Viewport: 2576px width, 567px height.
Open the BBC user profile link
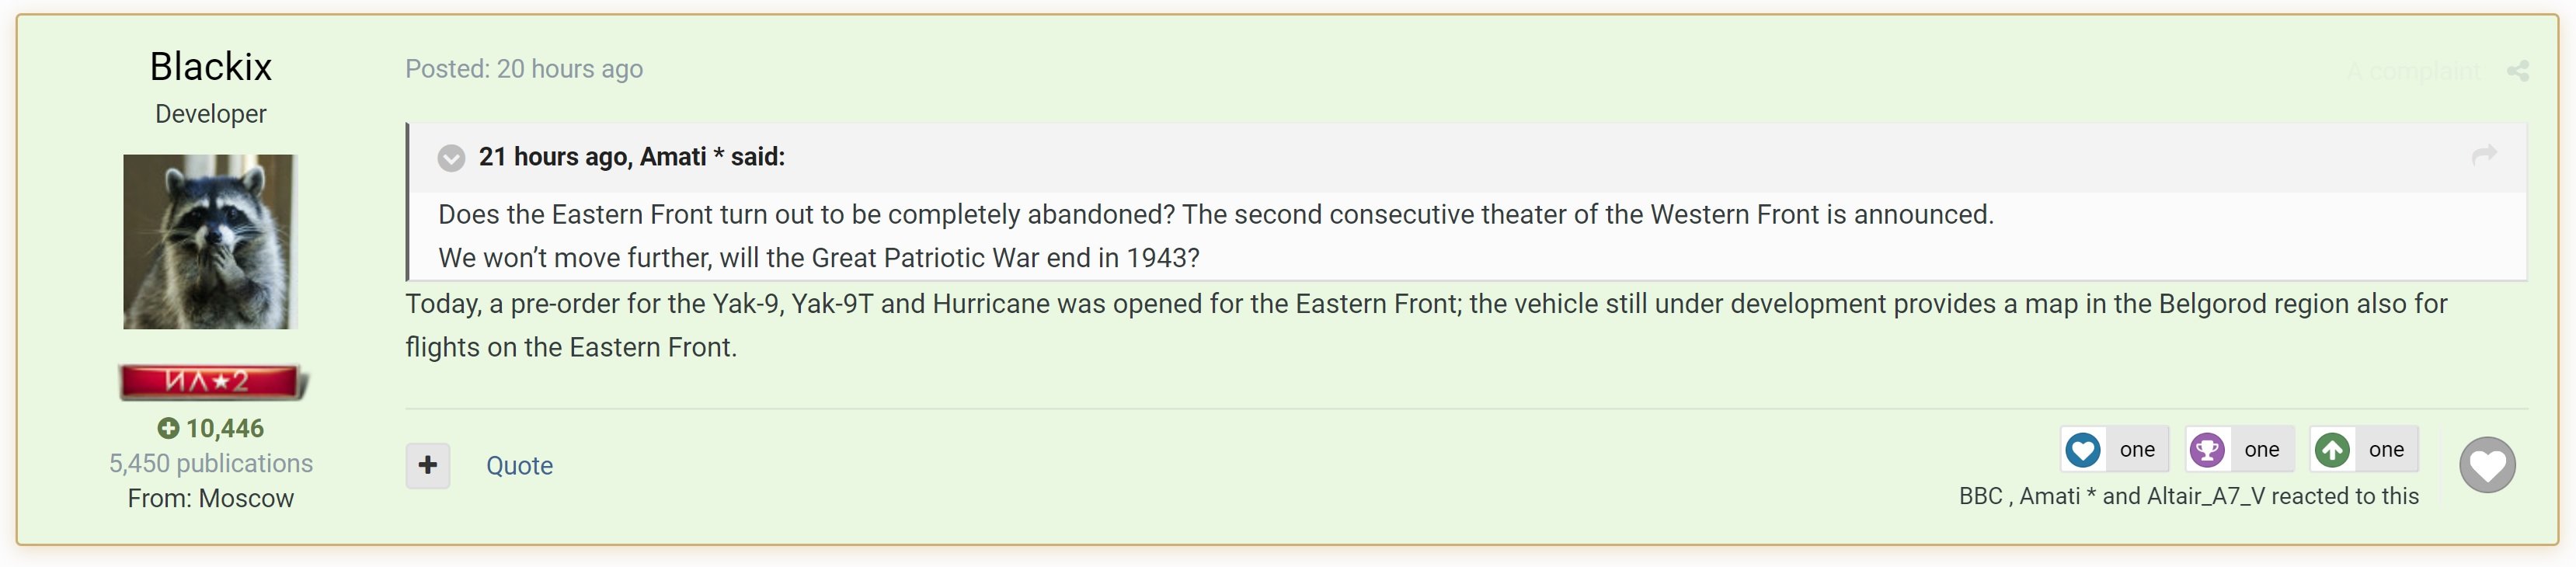[1980, 497]
